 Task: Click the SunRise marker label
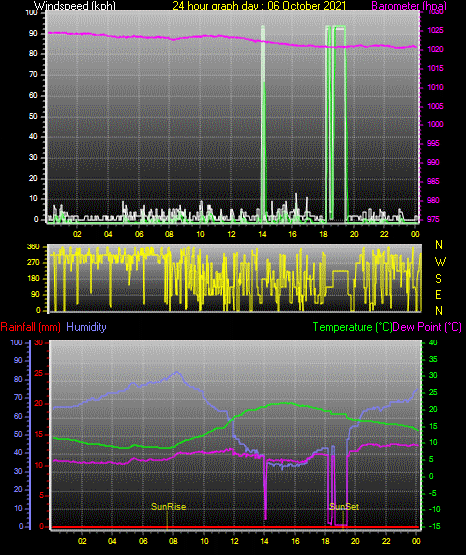coord(168,507)
